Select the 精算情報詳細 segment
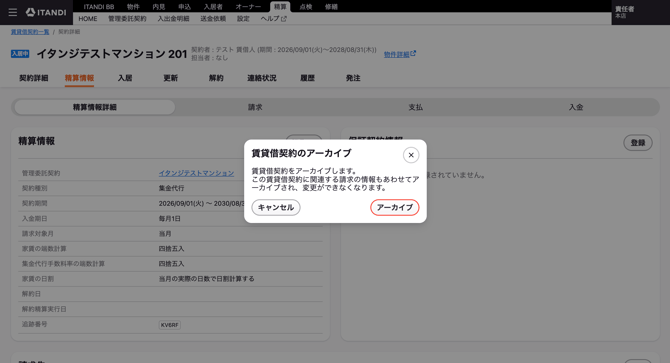The height and width of the screenshot is (363, 670). (95, 107)
